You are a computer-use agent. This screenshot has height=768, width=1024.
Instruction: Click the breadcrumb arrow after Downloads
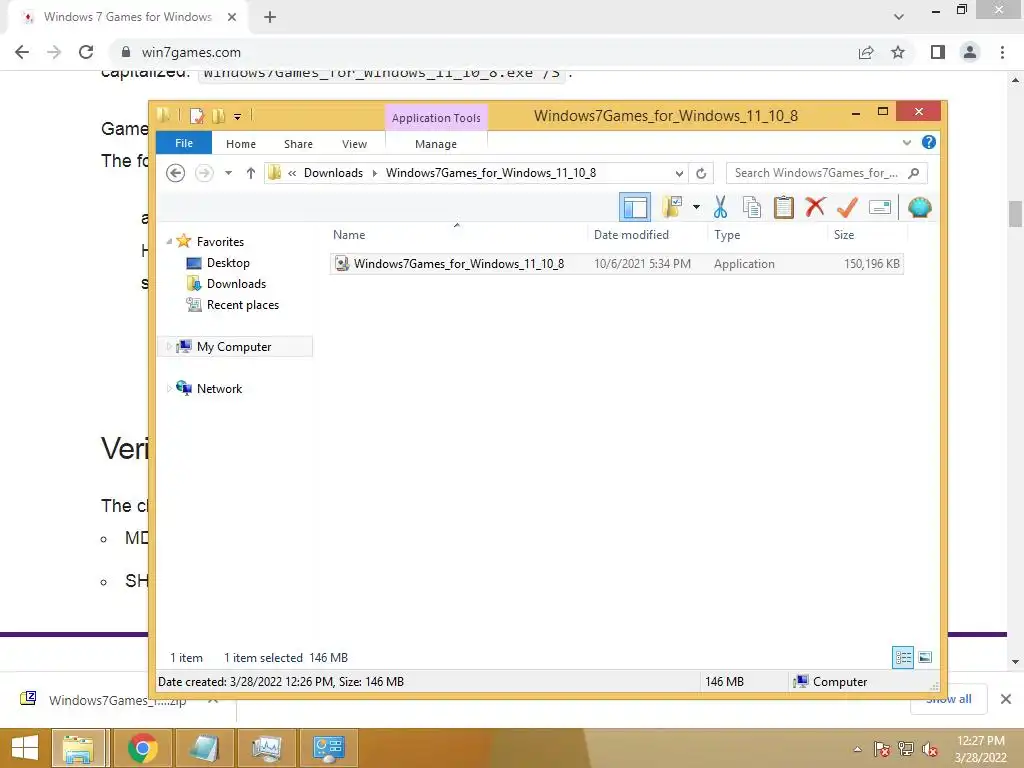375,173
